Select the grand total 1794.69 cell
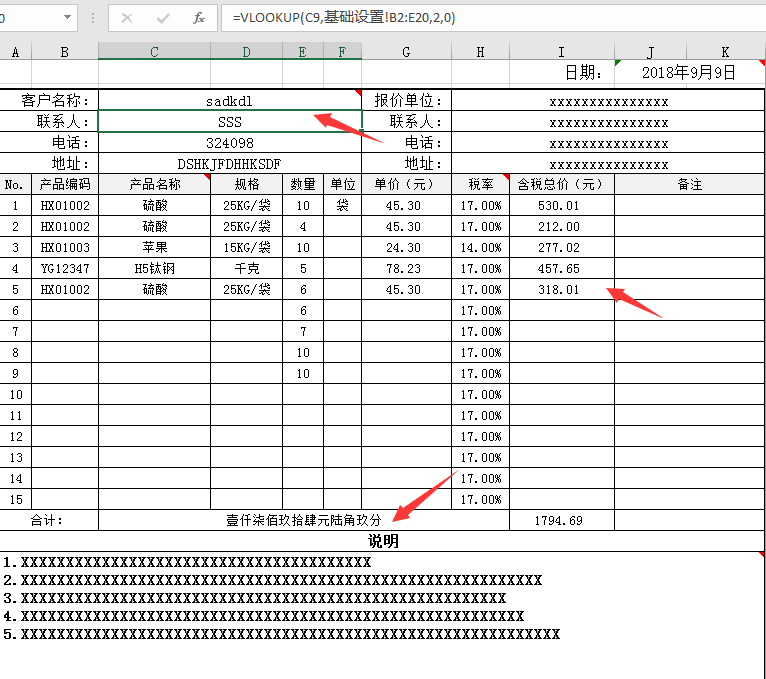The image size is (766, 679). (562, 521)
